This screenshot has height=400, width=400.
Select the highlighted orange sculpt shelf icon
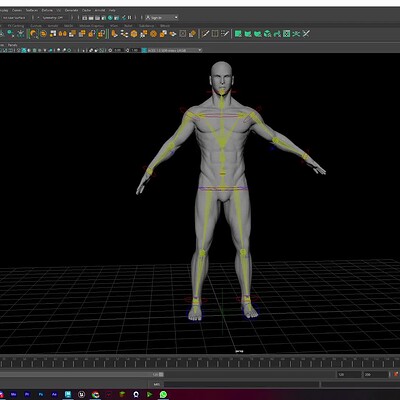[33, 34]
